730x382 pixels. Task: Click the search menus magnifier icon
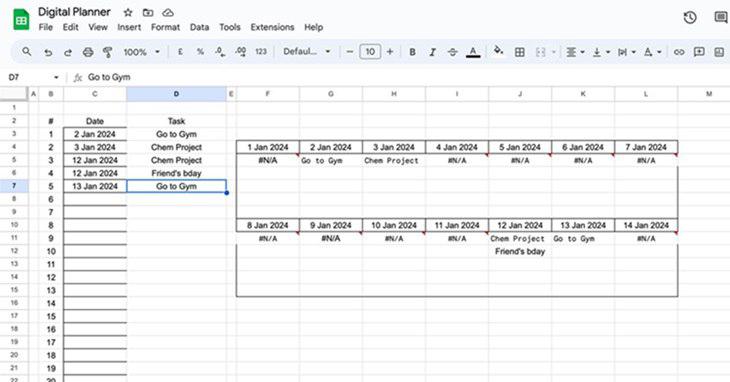[27, 52]
